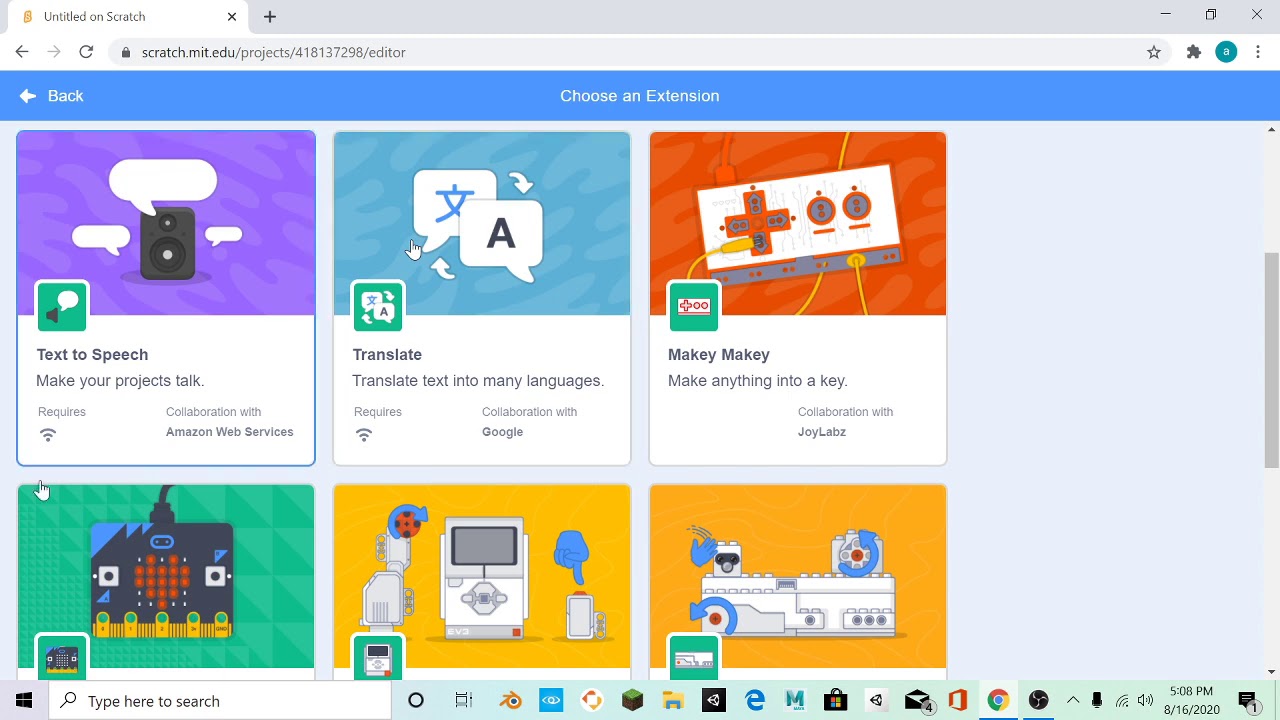This screenshot has width=1280, height=720.
Task: Reload the Scratch editor page
Action: (x=86, y=52)
